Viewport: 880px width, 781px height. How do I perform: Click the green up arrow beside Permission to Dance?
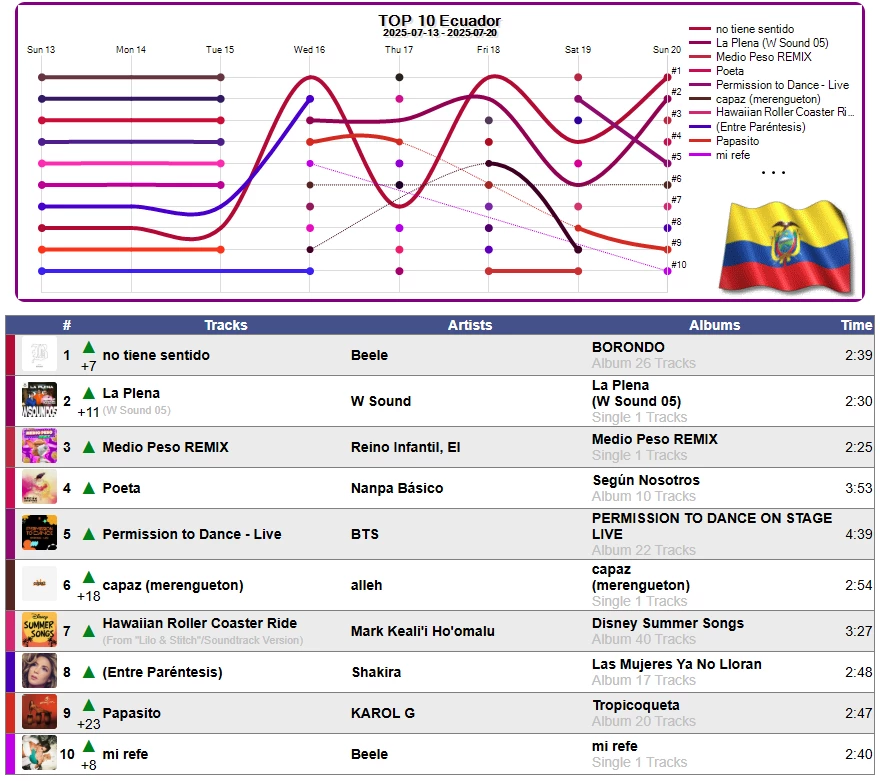tap(89, 534)
